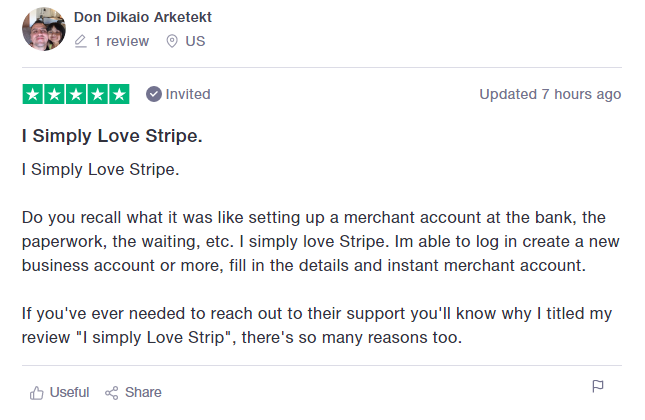Click the second green rating star
645x420 pixels.
tap(54, 94)
